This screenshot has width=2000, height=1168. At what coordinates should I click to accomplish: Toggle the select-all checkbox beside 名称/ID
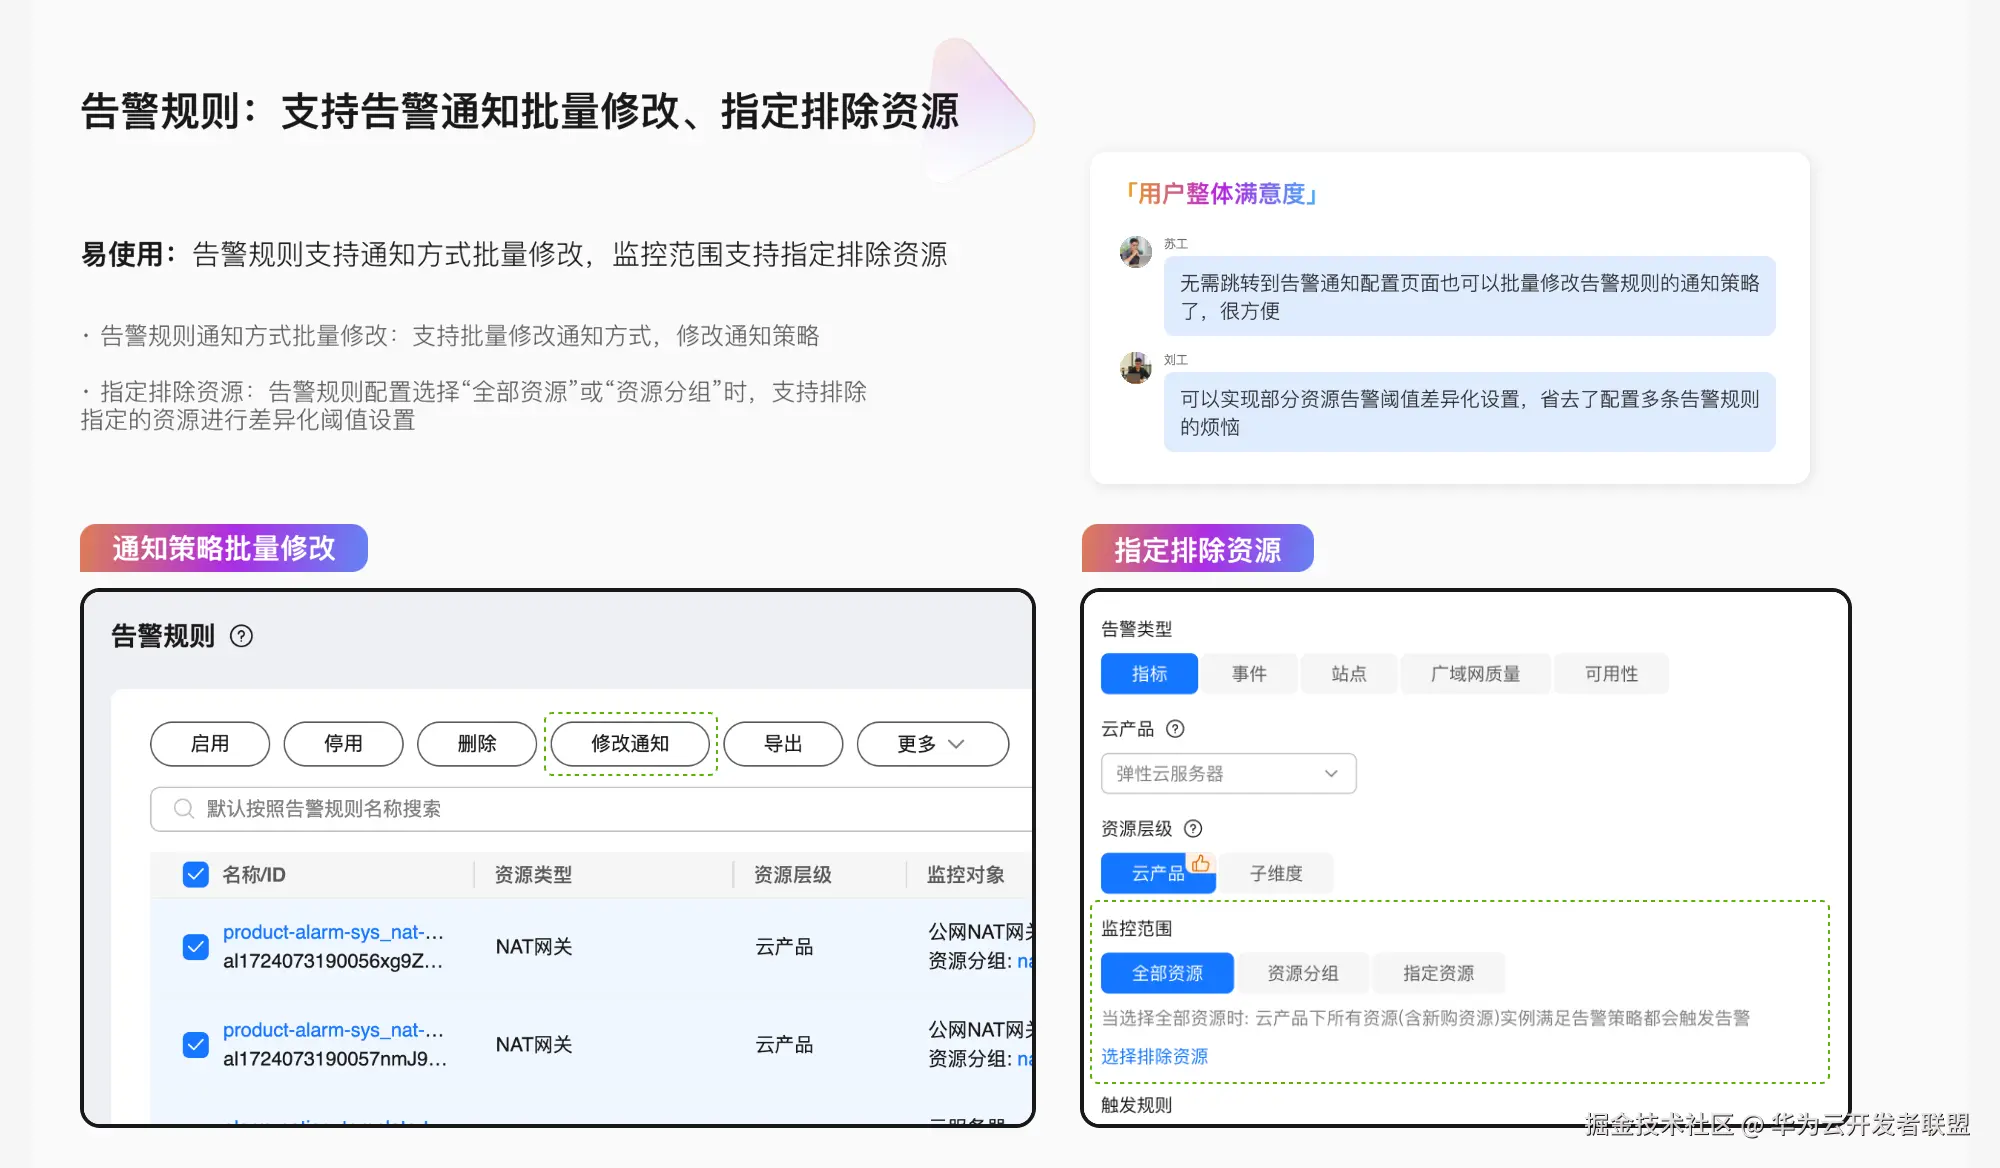pyautogui.click(x=196, y=874)
